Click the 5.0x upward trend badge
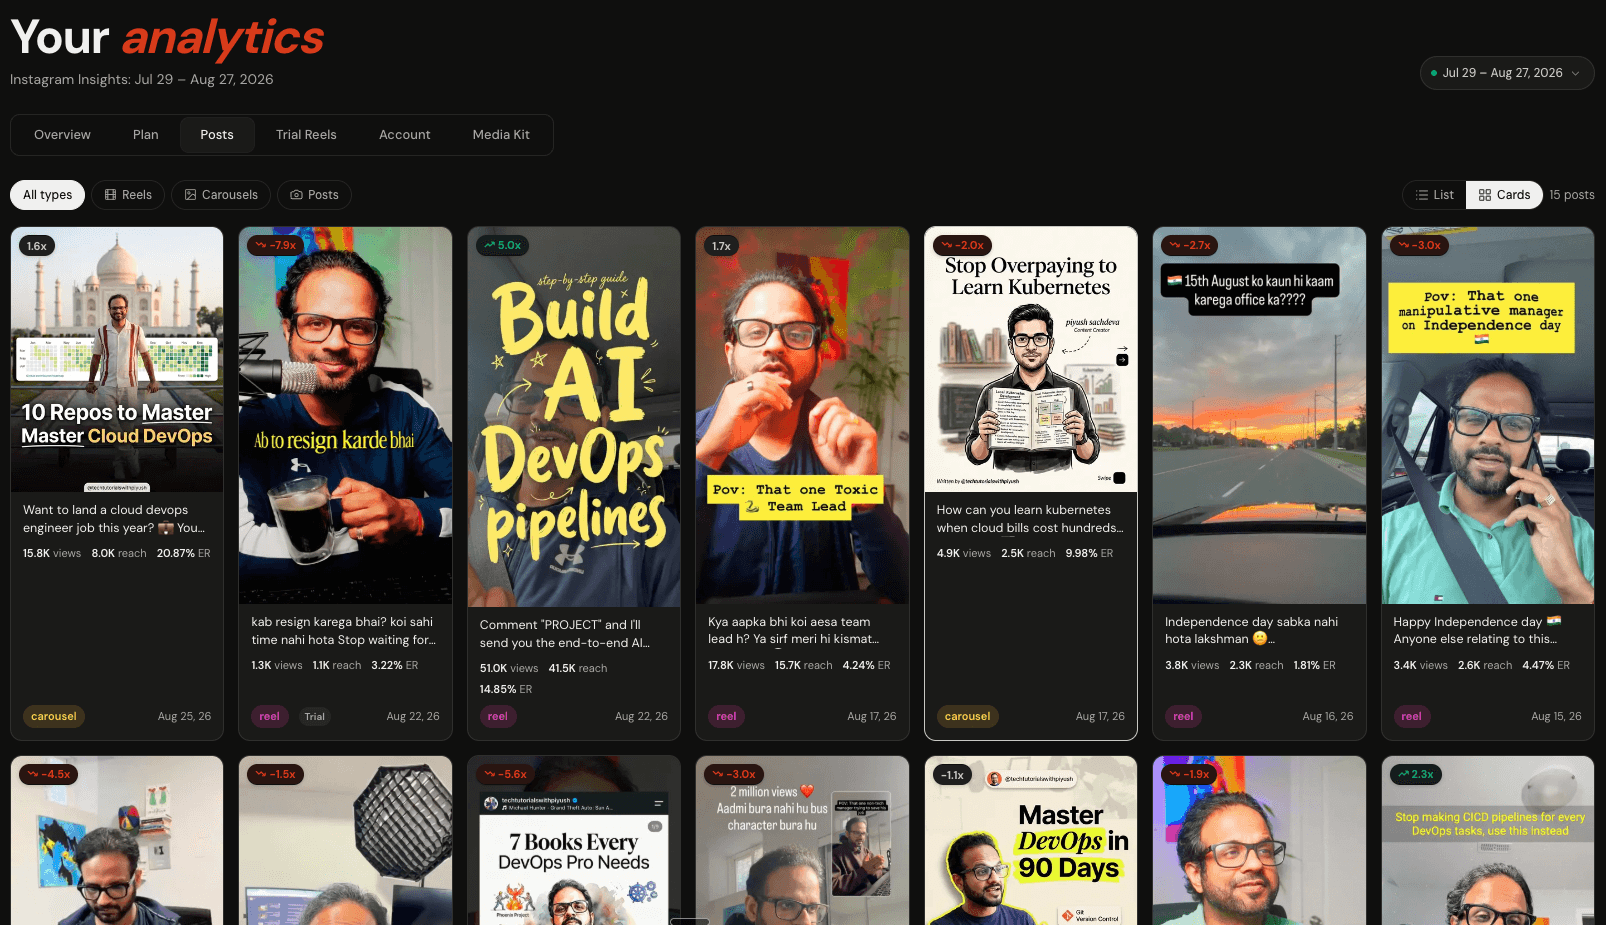The height and width of the screenshot is (925, 1606). tap(502, 245)
